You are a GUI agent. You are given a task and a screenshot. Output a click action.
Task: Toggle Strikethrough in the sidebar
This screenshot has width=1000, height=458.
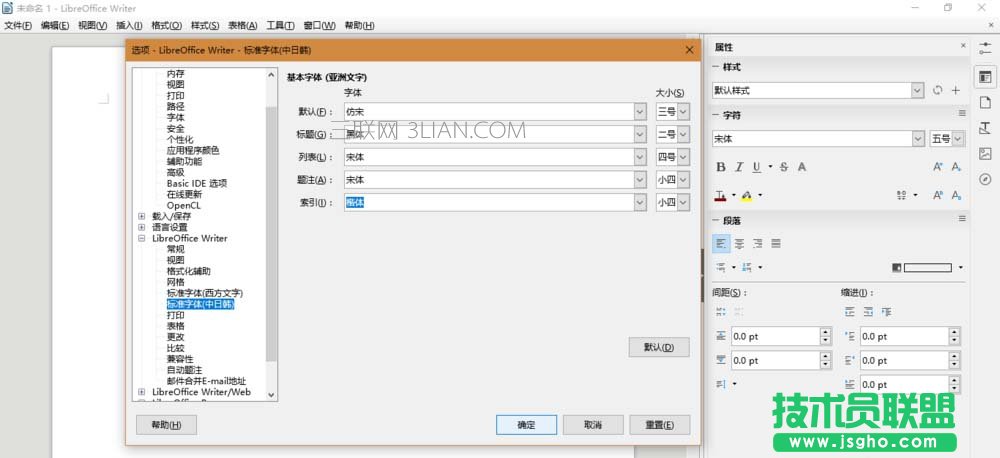(784, 167)
